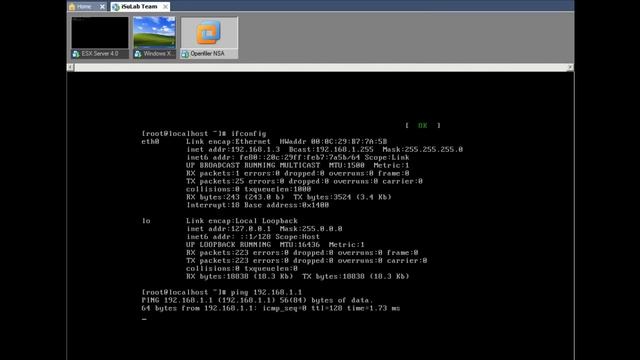Click the terminal cursor below ping output

coord(144,319)
